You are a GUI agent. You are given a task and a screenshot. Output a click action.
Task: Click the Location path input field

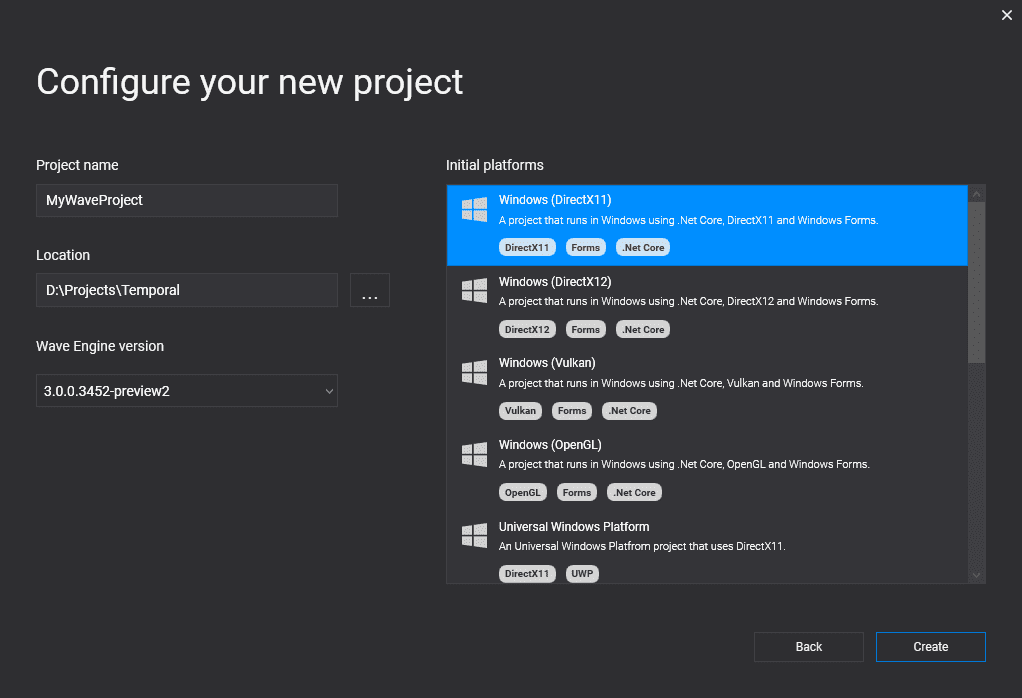pyautogui.click(x=186, y=290)
